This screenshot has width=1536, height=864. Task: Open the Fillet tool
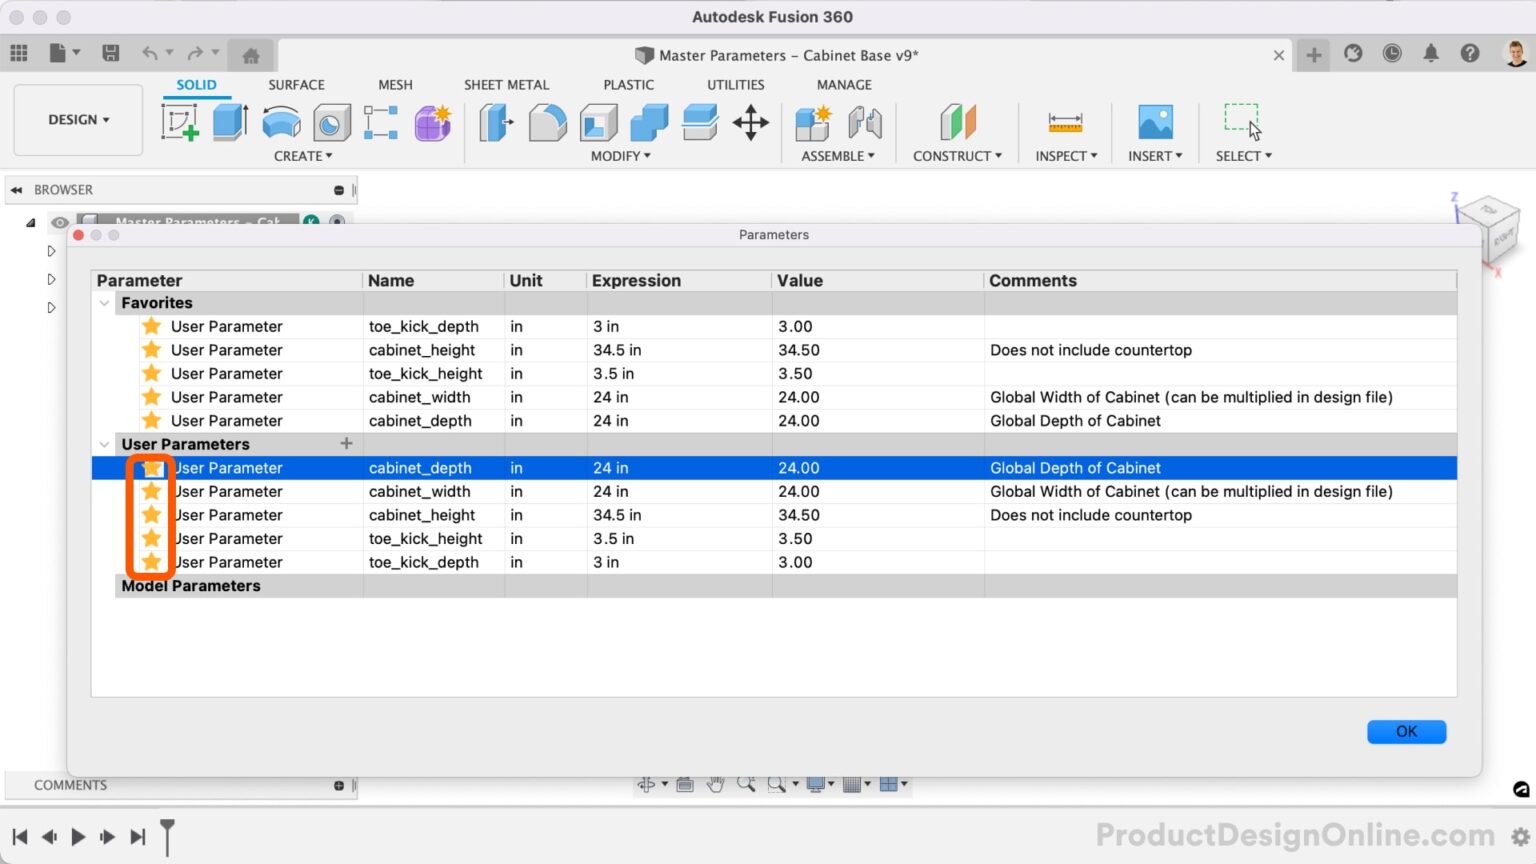click(547, 122)
